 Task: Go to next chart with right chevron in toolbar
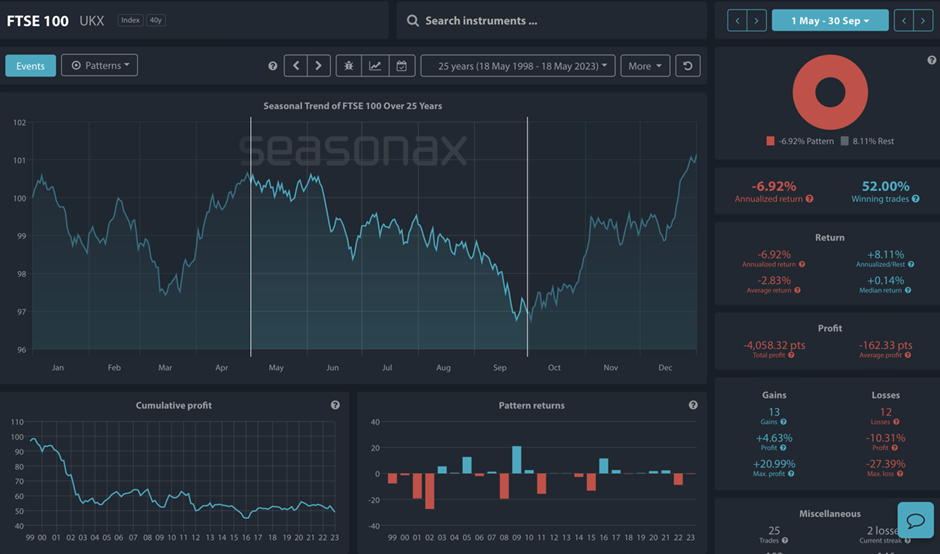tap(319, 66)
